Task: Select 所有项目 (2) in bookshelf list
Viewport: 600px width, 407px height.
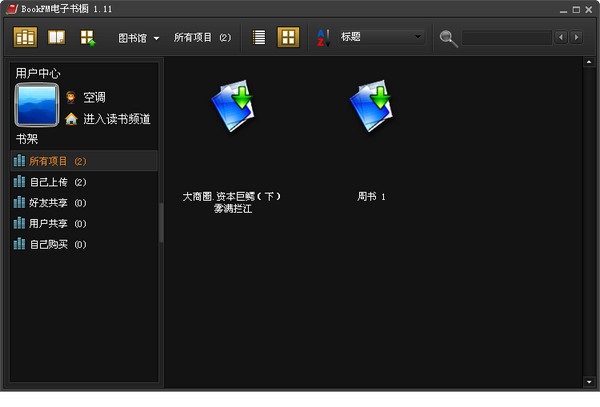Action: click(84, 161)
